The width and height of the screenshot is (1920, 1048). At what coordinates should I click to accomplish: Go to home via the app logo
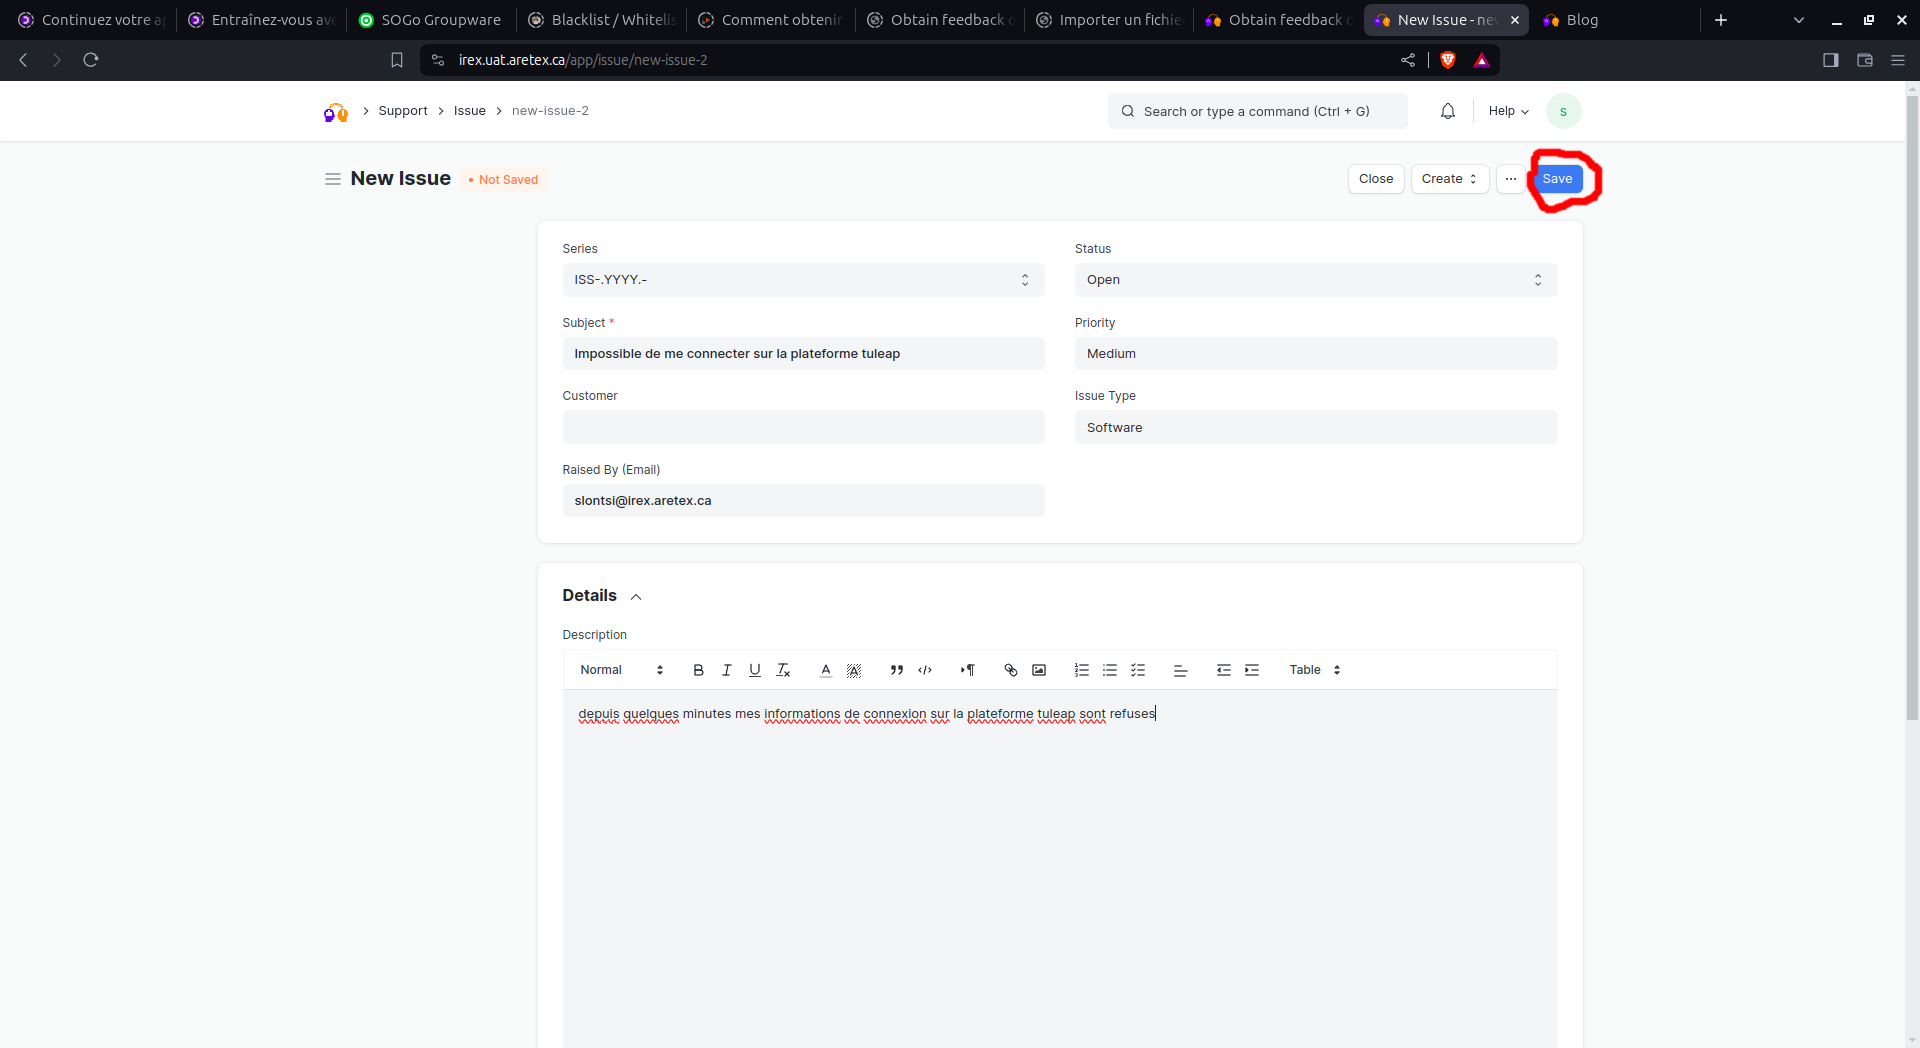coord(336,111)
